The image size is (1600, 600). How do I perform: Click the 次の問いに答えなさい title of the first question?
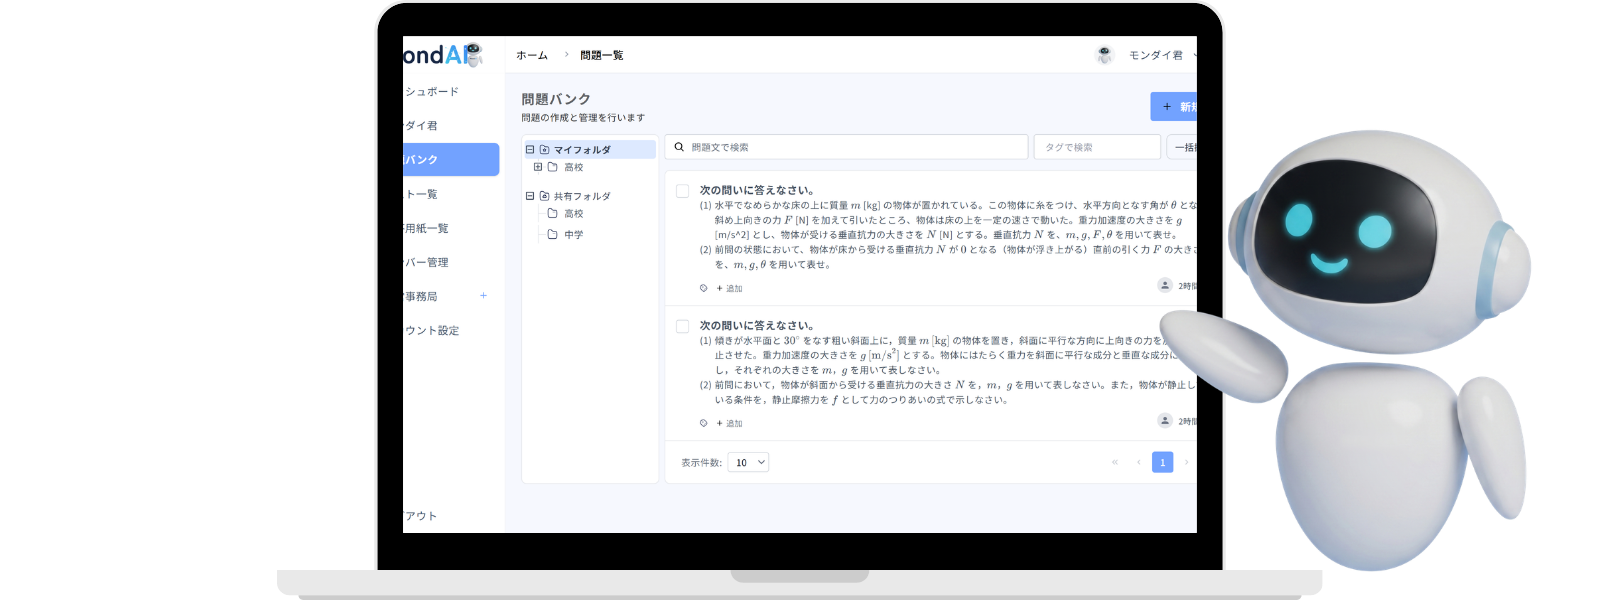pyautogui.click(x=757, y=190)
